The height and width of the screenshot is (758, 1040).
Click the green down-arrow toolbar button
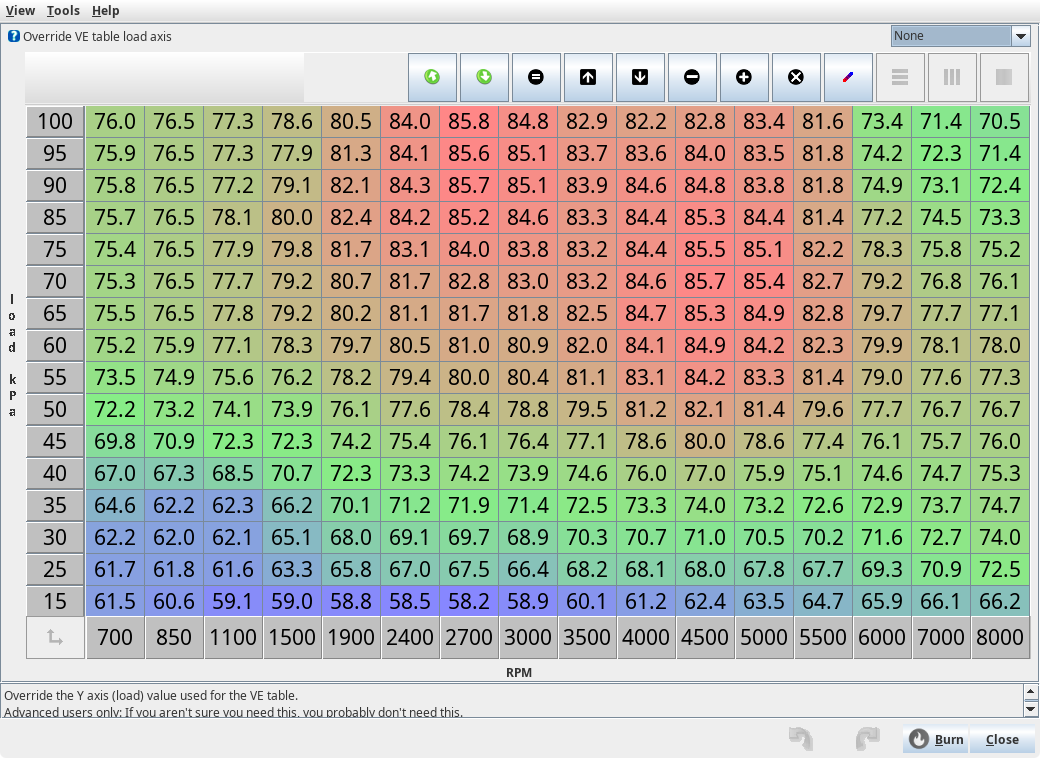point(484,77)
